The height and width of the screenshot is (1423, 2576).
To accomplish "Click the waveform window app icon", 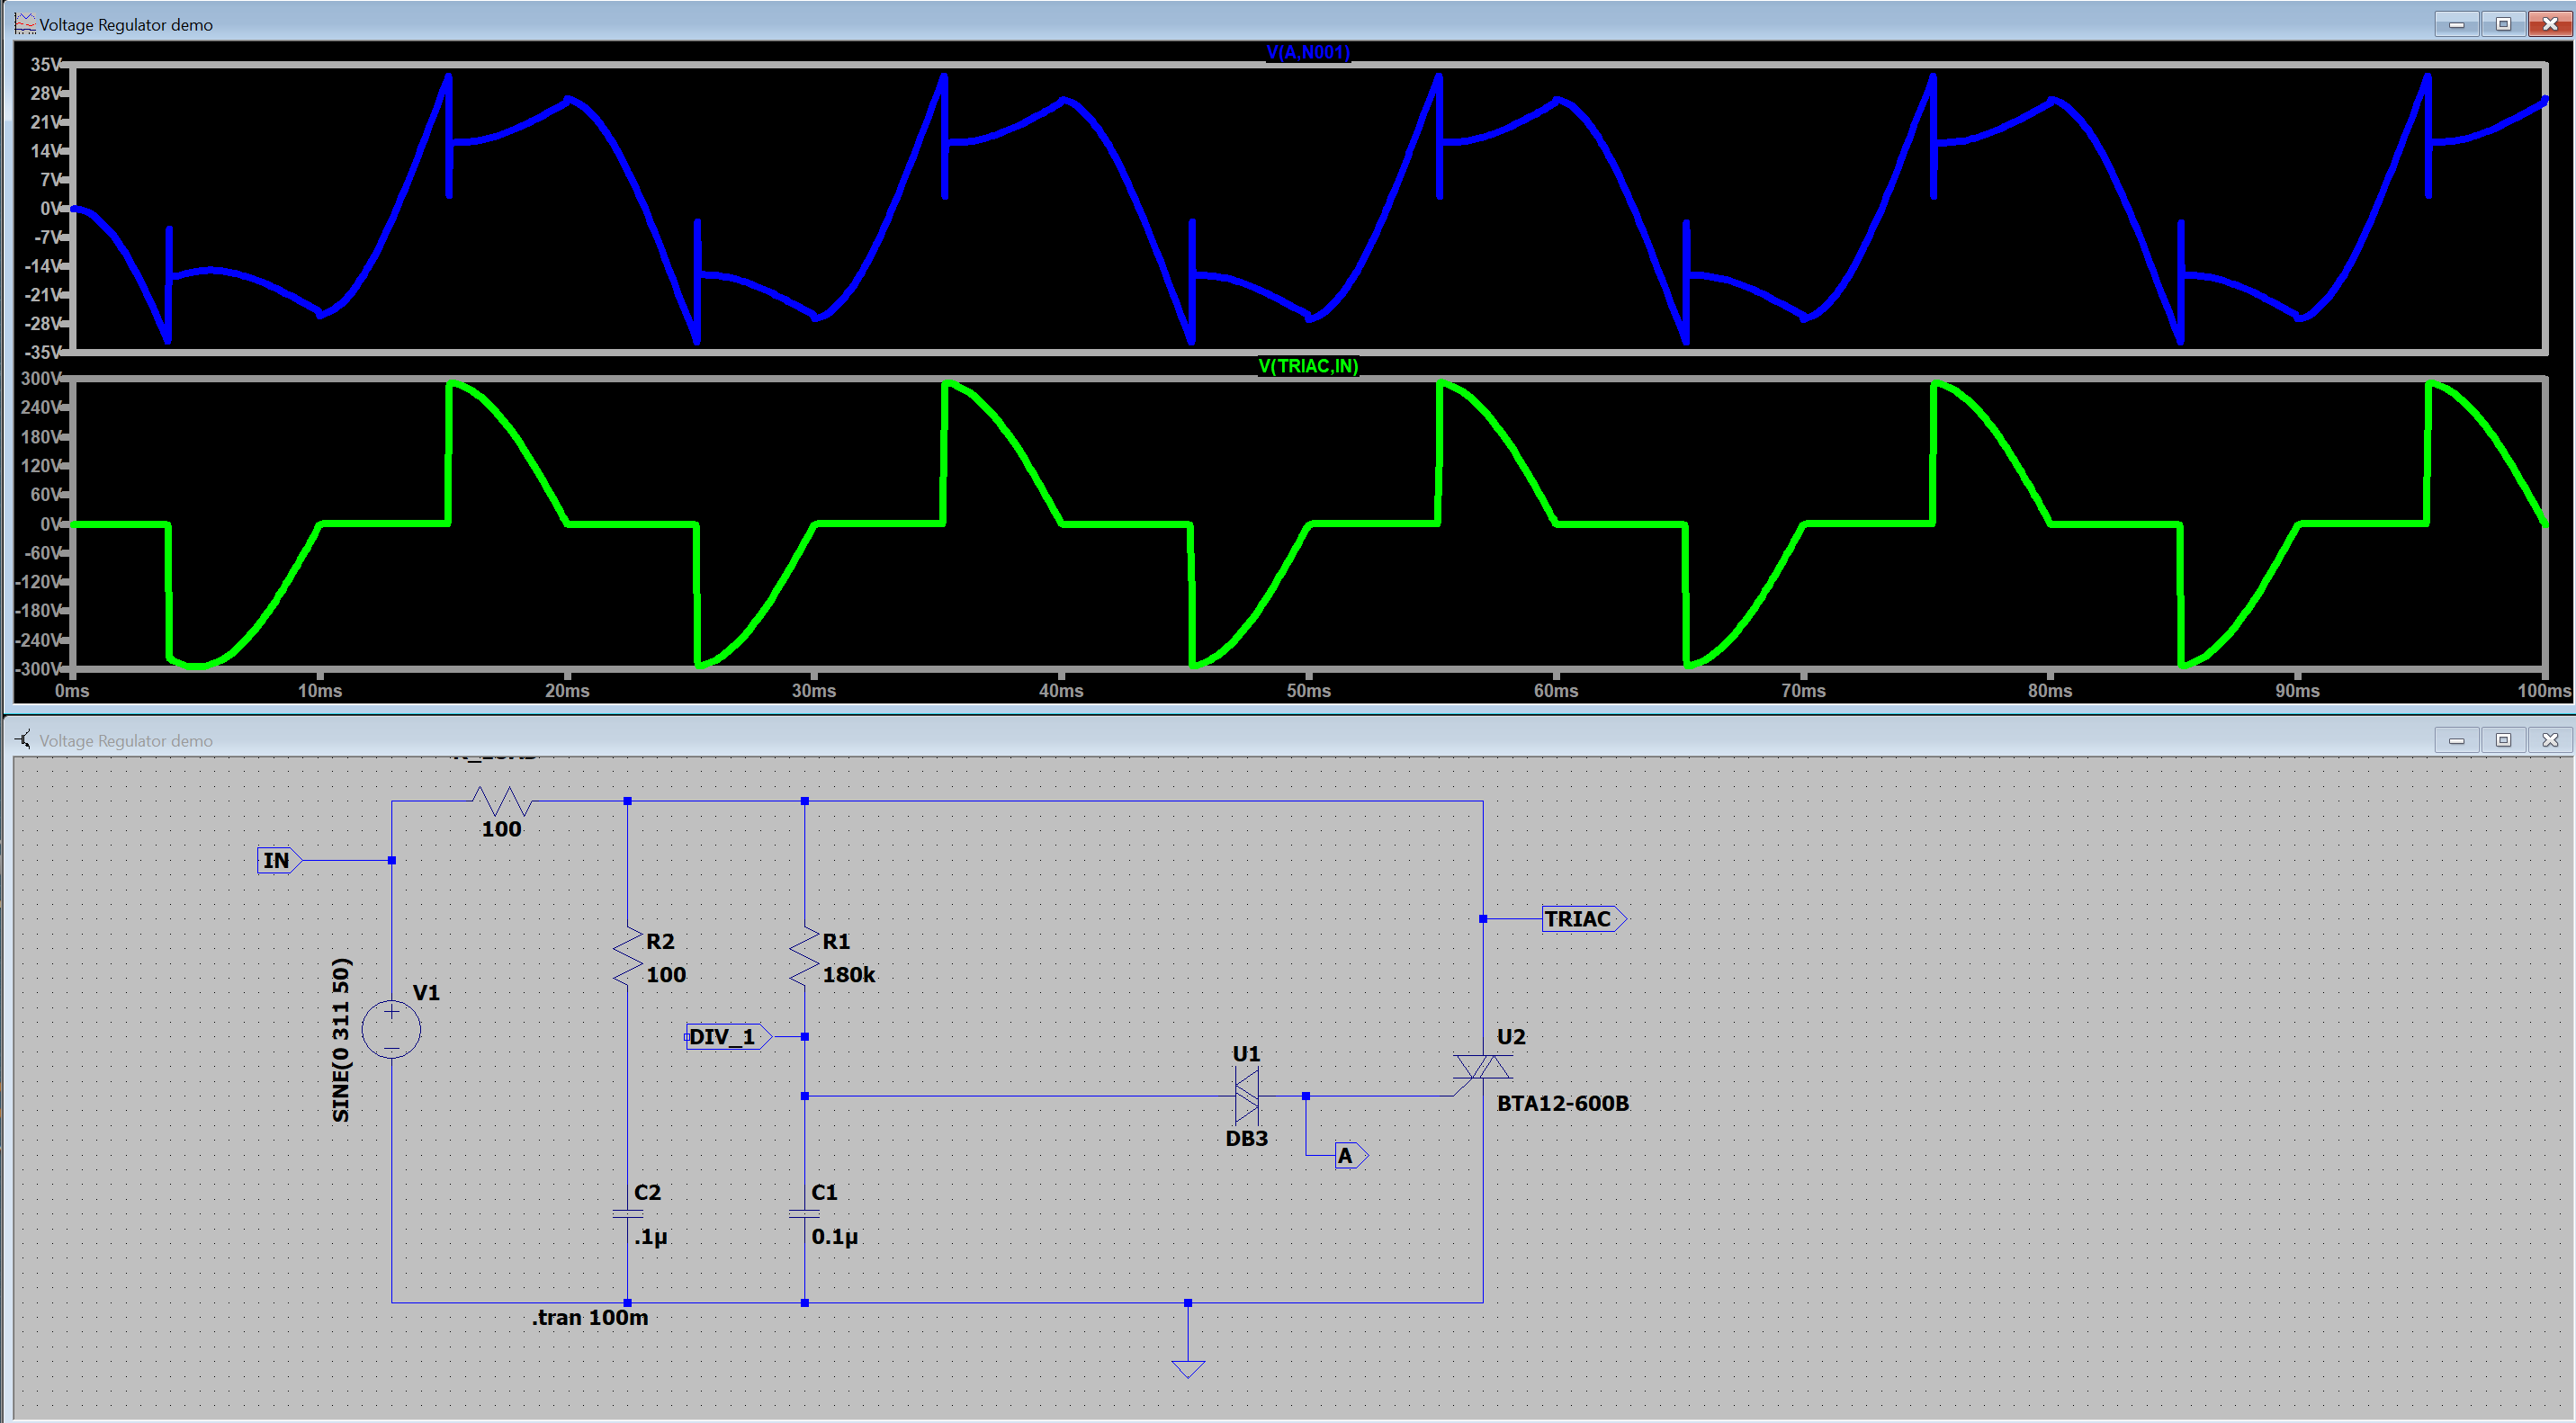I will click(x=25, y=23).
